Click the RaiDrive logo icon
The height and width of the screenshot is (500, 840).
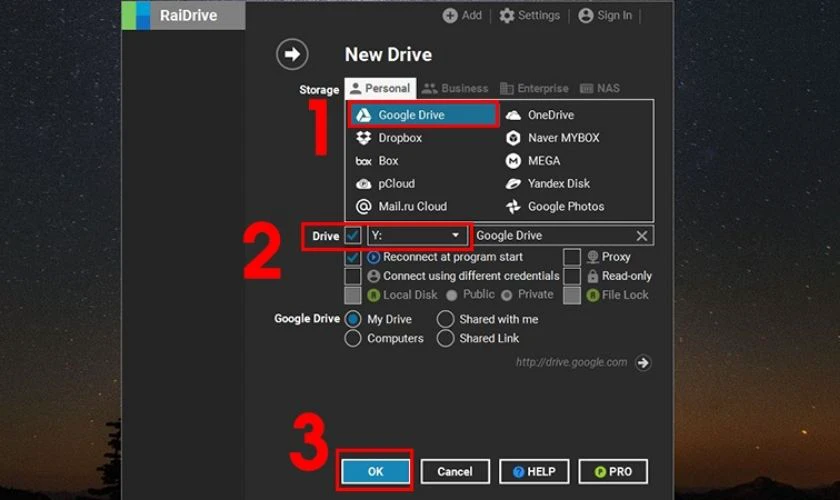click(x=137, y=15)
